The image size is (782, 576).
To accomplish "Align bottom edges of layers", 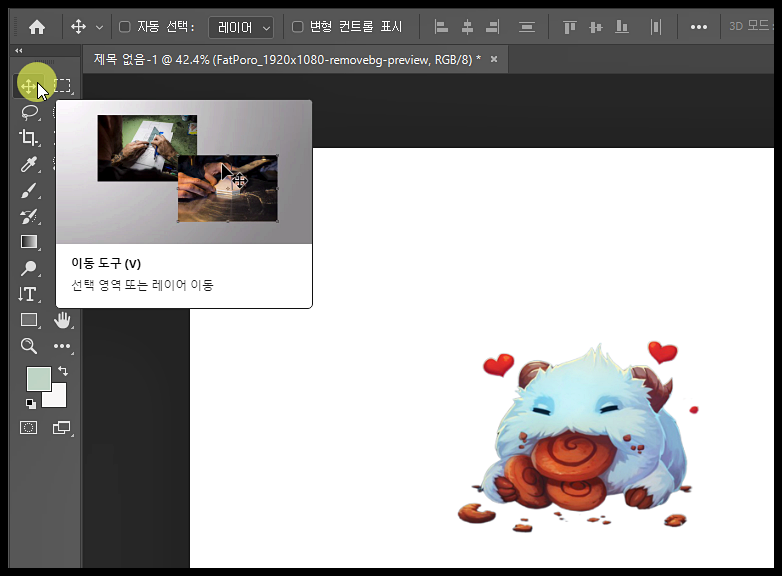I will click(x=621, y=27).
